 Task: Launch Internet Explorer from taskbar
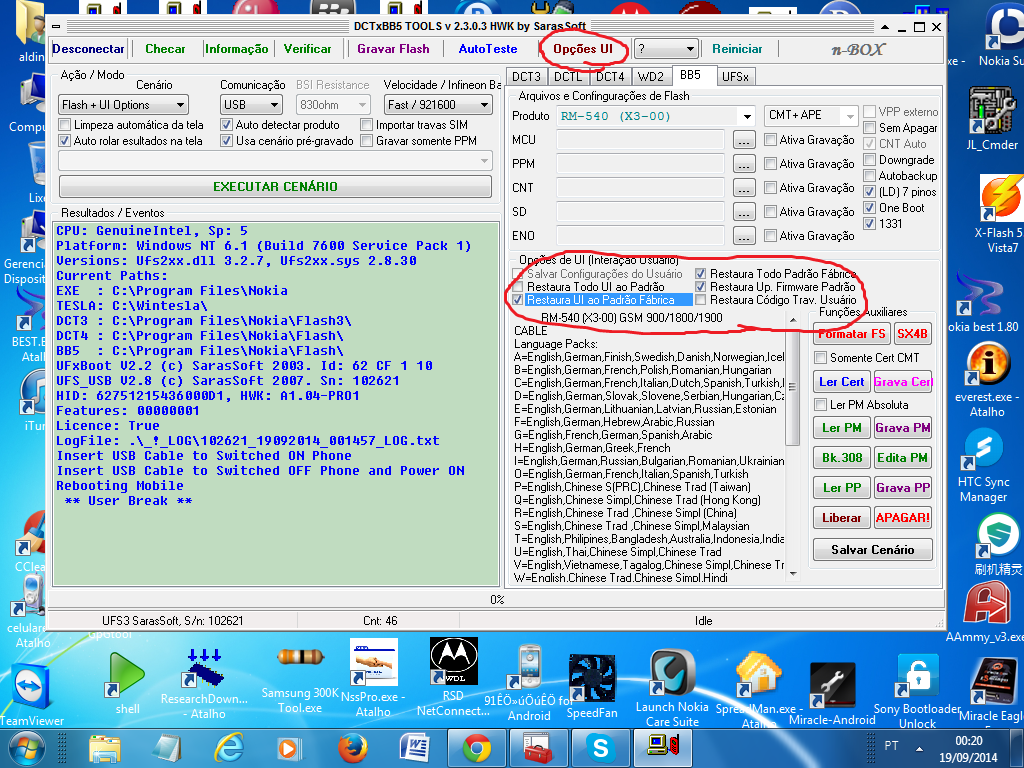pyautogui.click(x=229, y=748)
